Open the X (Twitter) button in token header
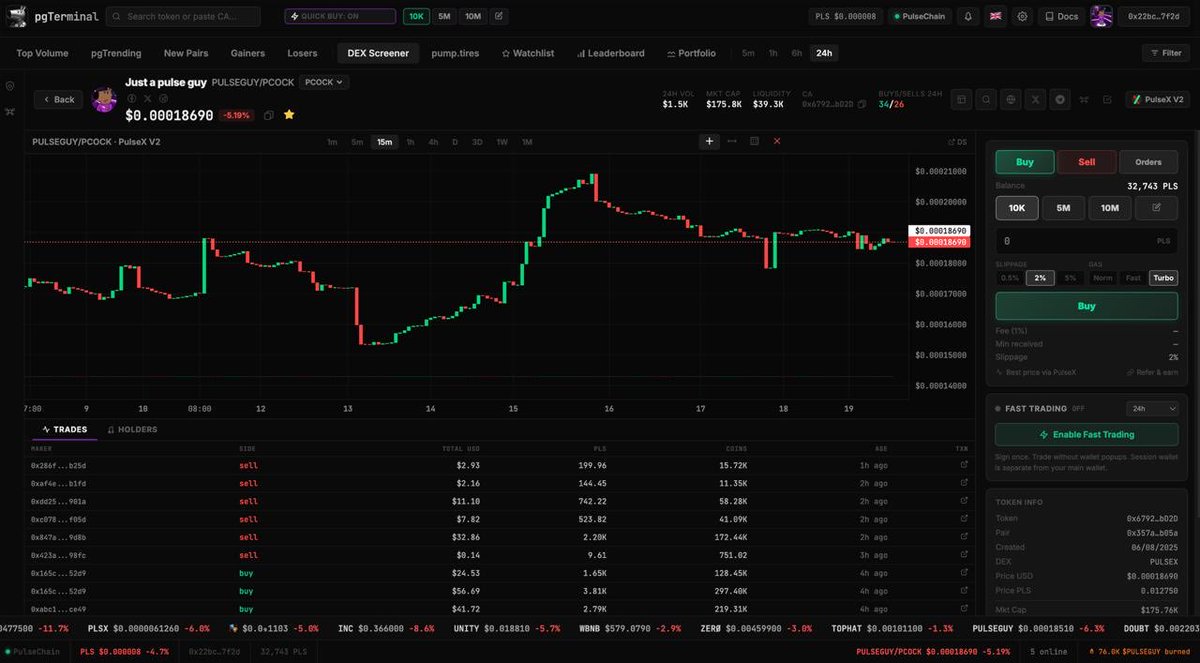The height and width of the screenshot is (663, 1200). click(x=1036, y=99)
